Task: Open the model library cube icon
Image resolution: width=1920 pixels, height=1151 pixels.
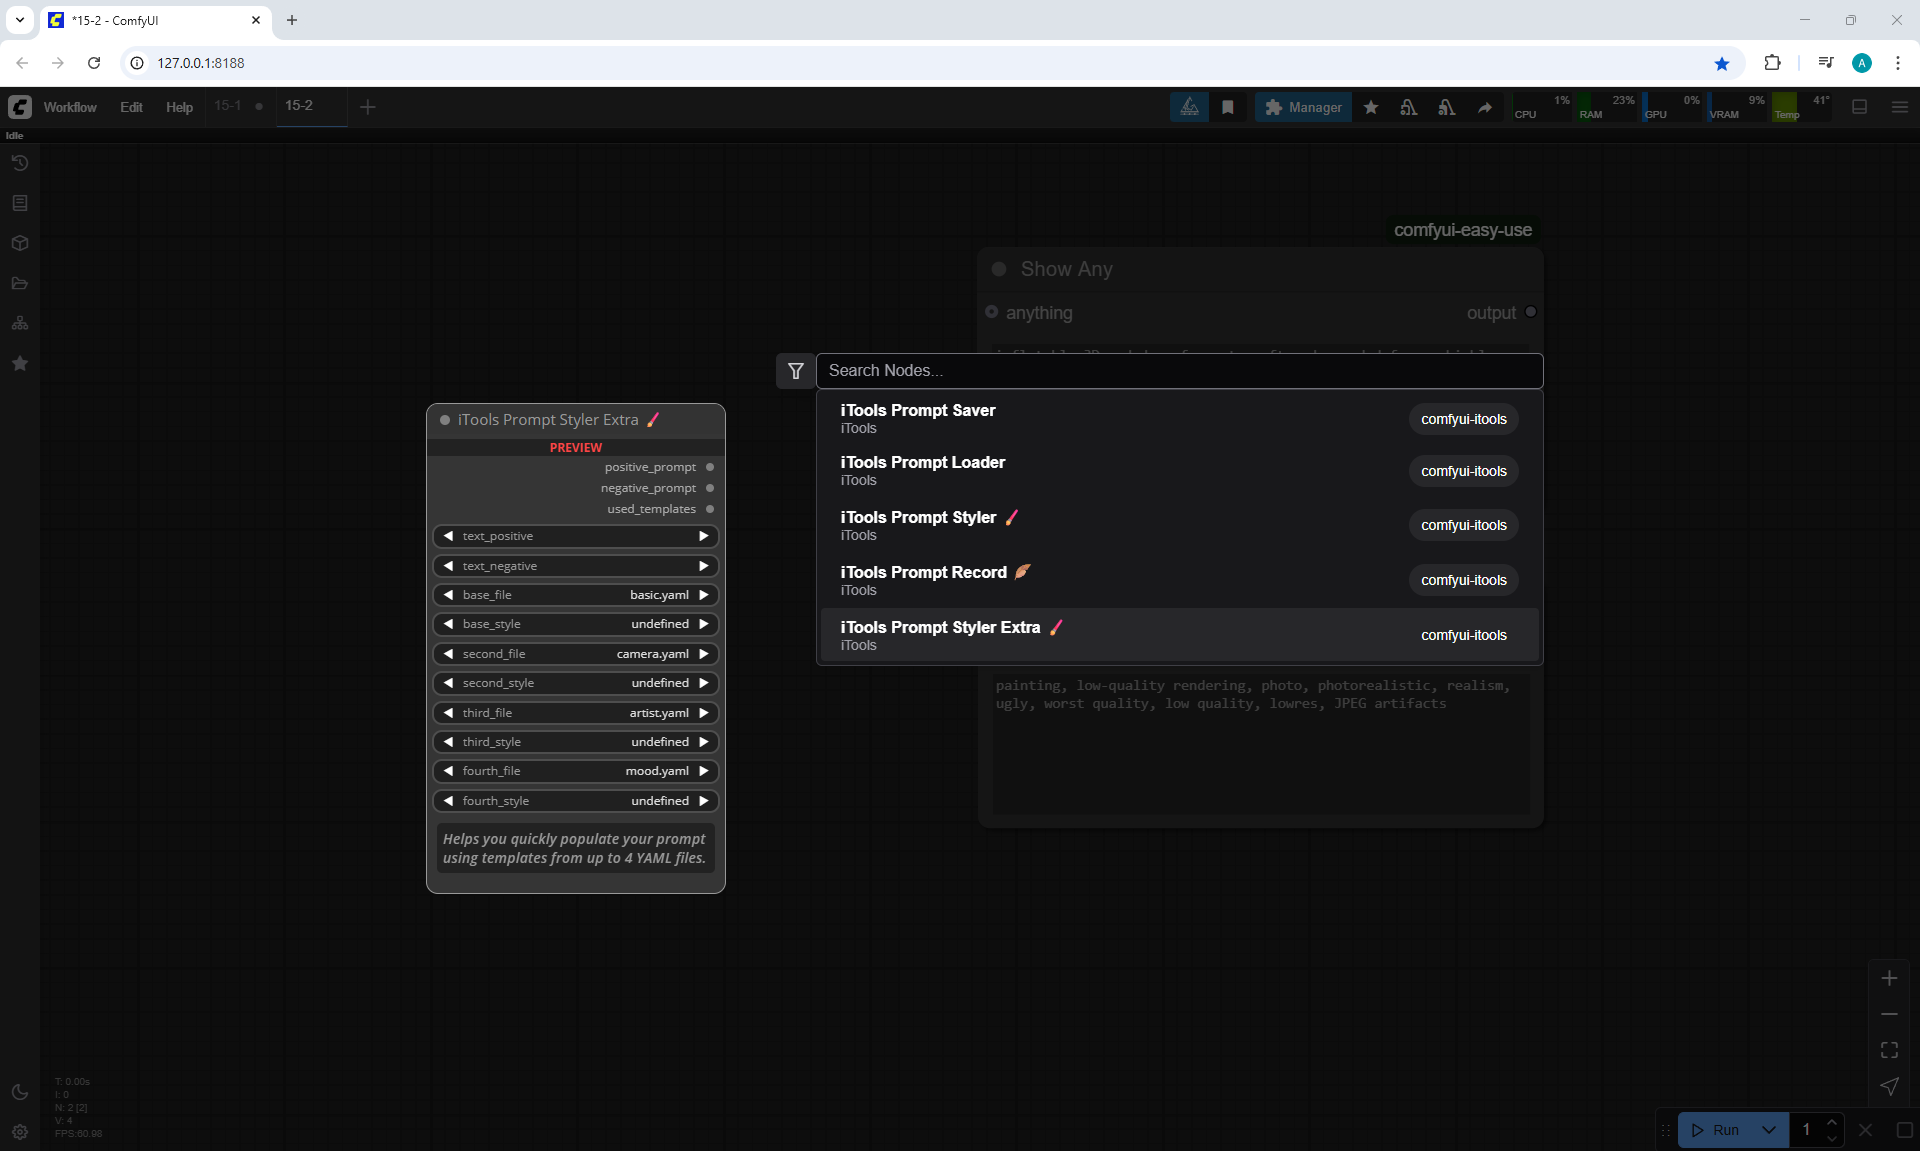Action: [x=20, y=243]
